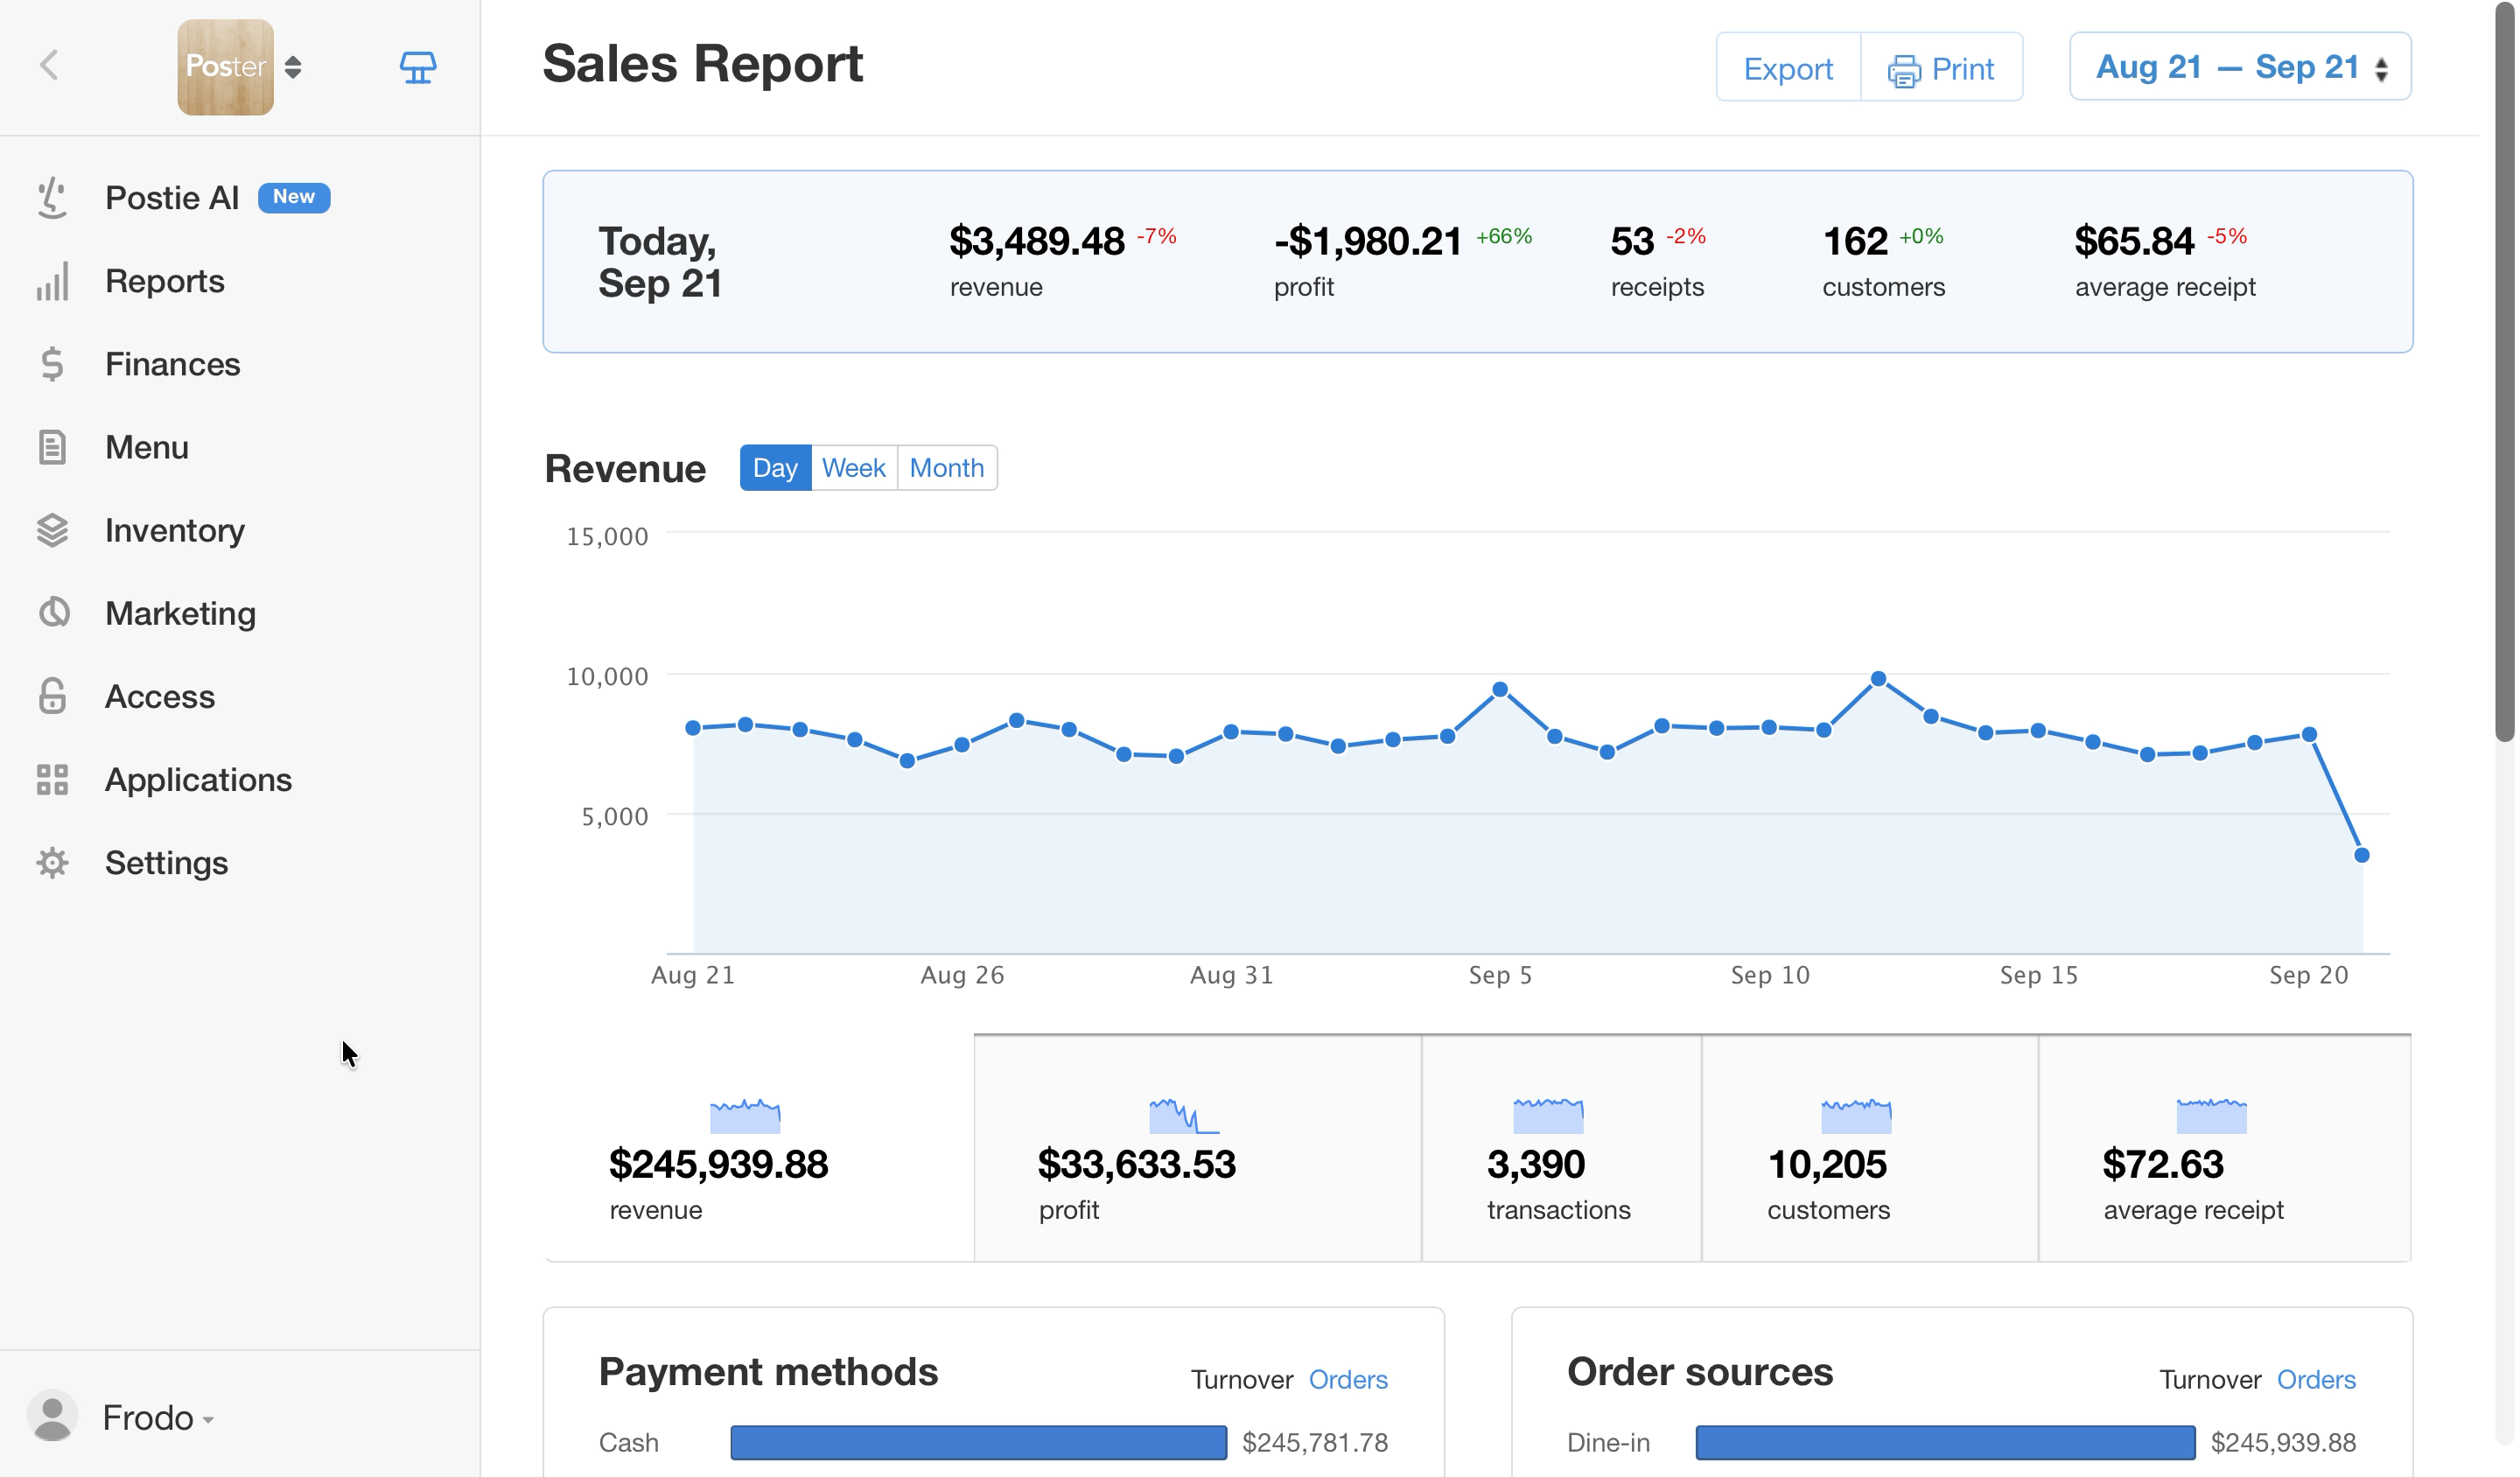
Task: Select the profit metric tab
Action: (x=1197, y=1148)
